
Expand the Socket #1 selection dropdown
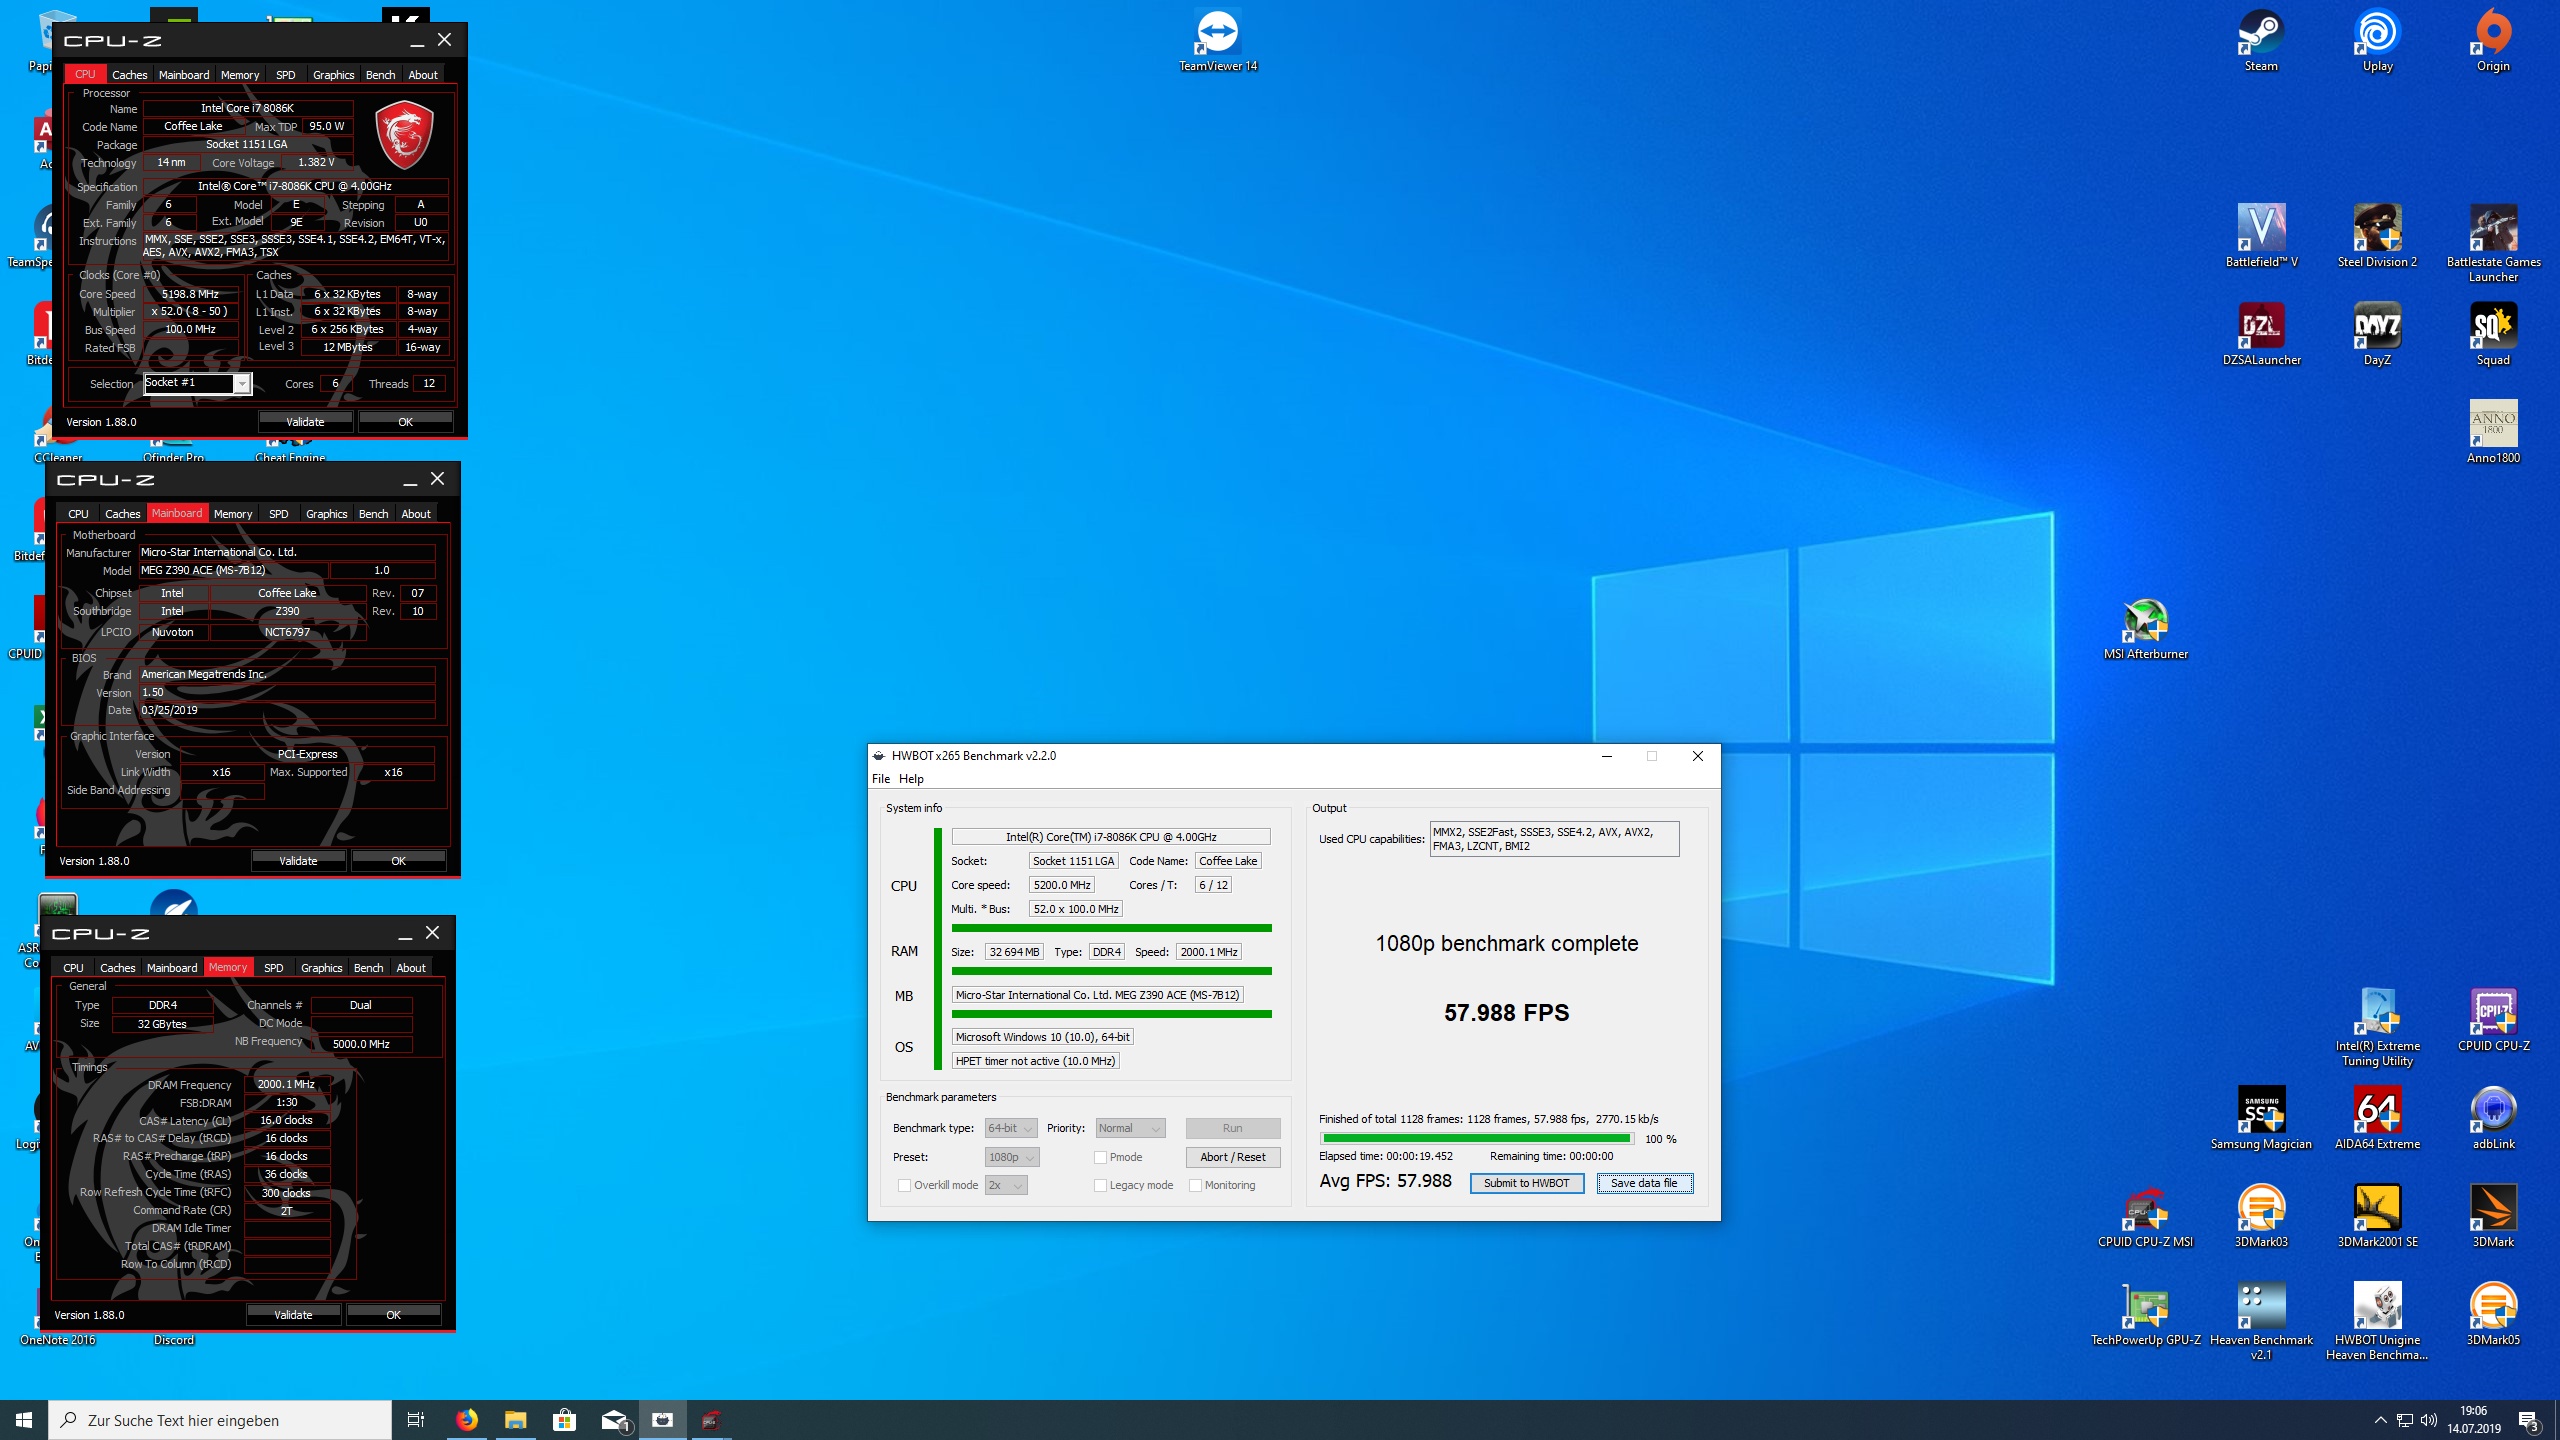[x=241, y=384]
